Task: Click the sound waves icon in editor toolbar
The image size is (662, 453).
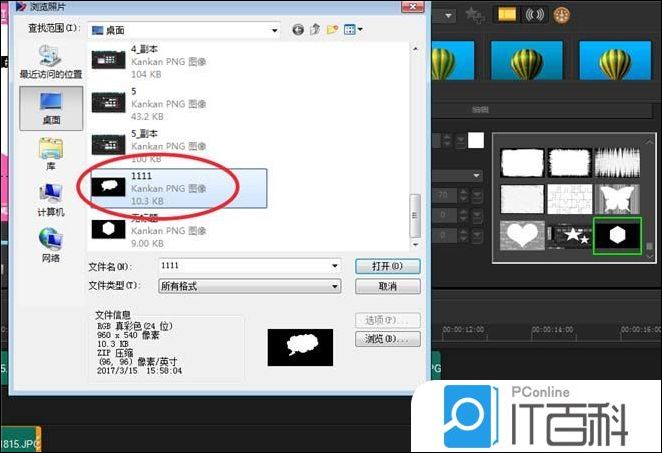Action: 534,15
